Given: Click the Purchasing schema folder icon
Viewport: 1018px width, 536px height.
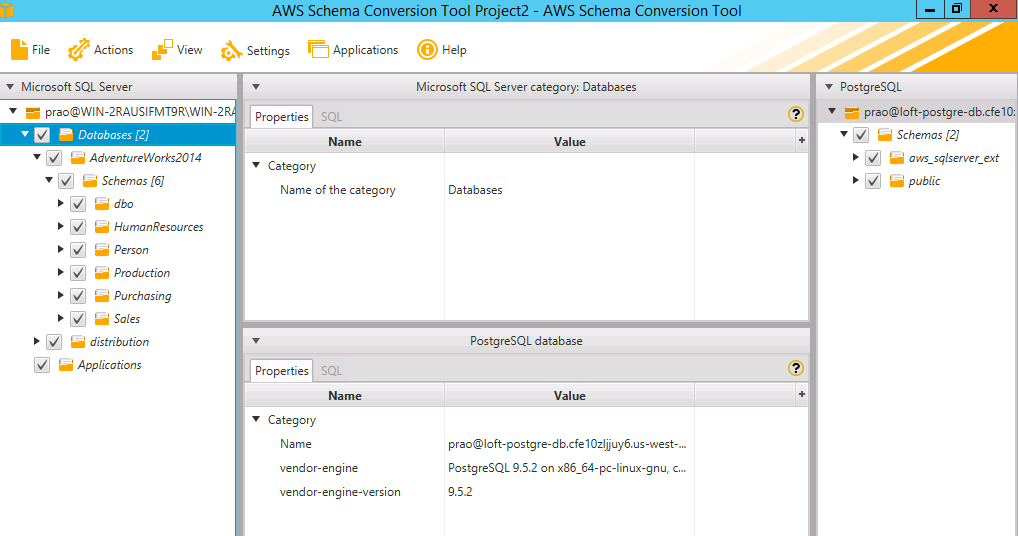Looking at the screenshot, I should 102,296.
